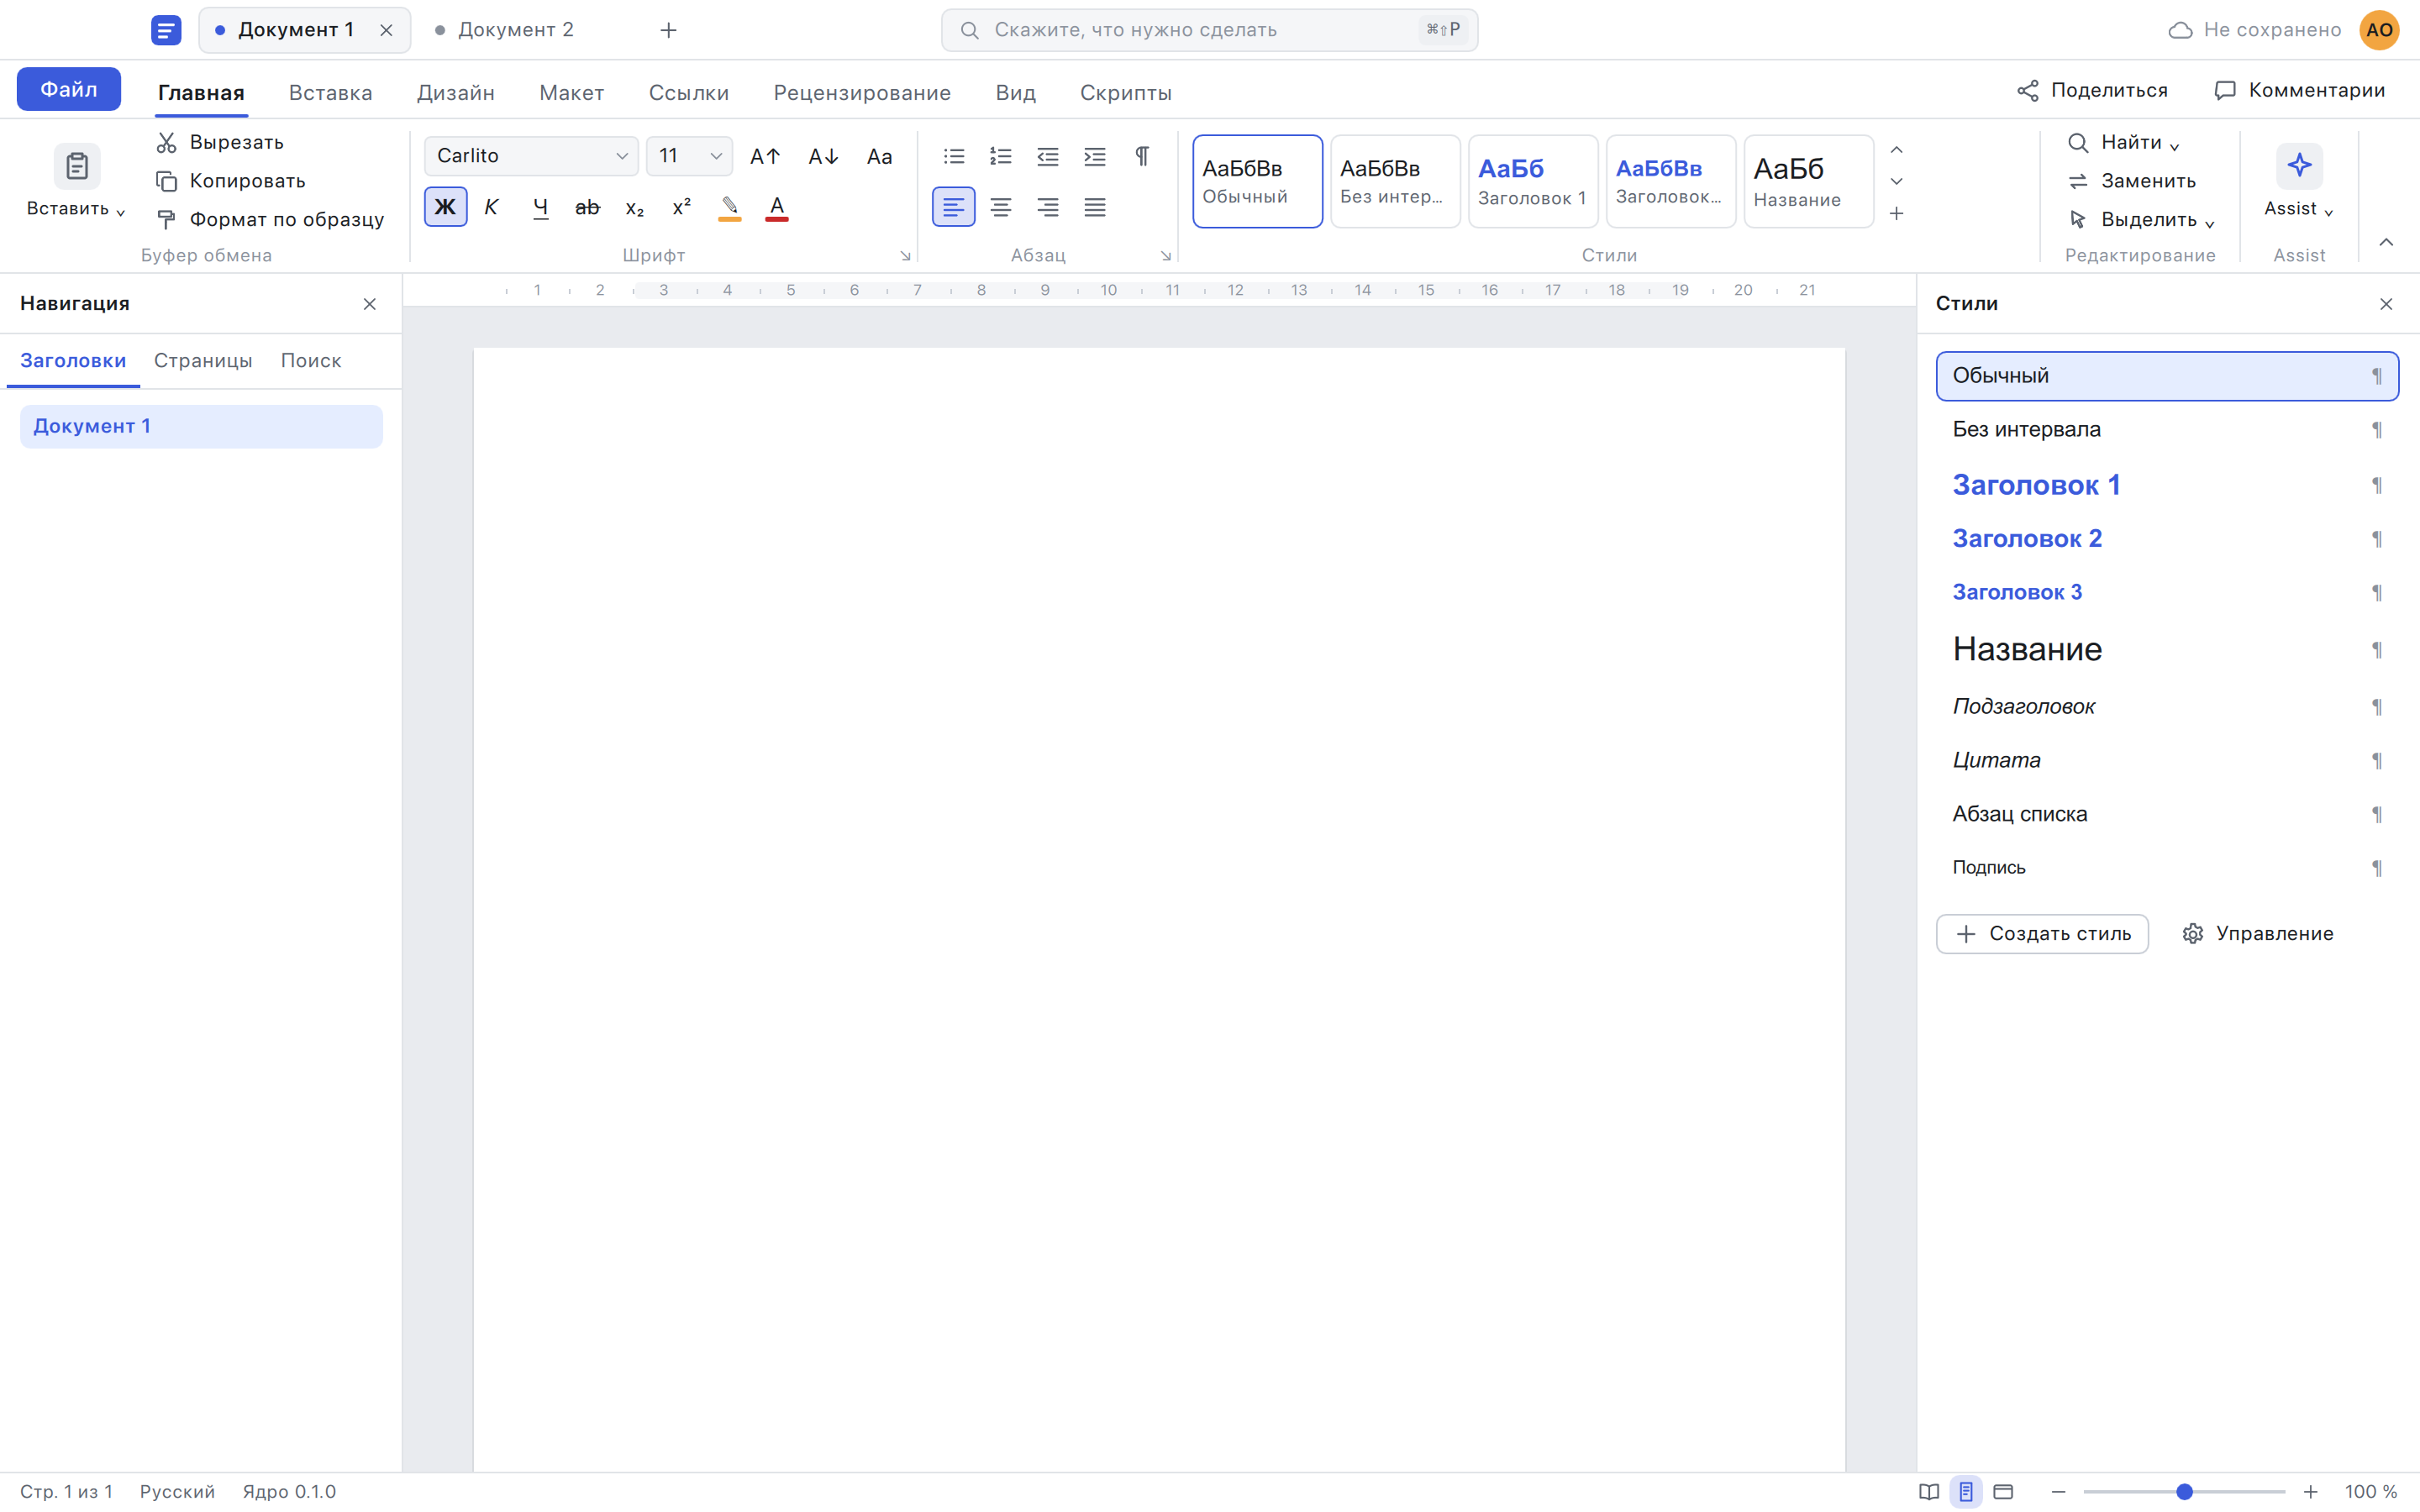This screenshot has width=2420, height=1512.
Task: Open the Управление styles settings
Action: coord(2258,933)
